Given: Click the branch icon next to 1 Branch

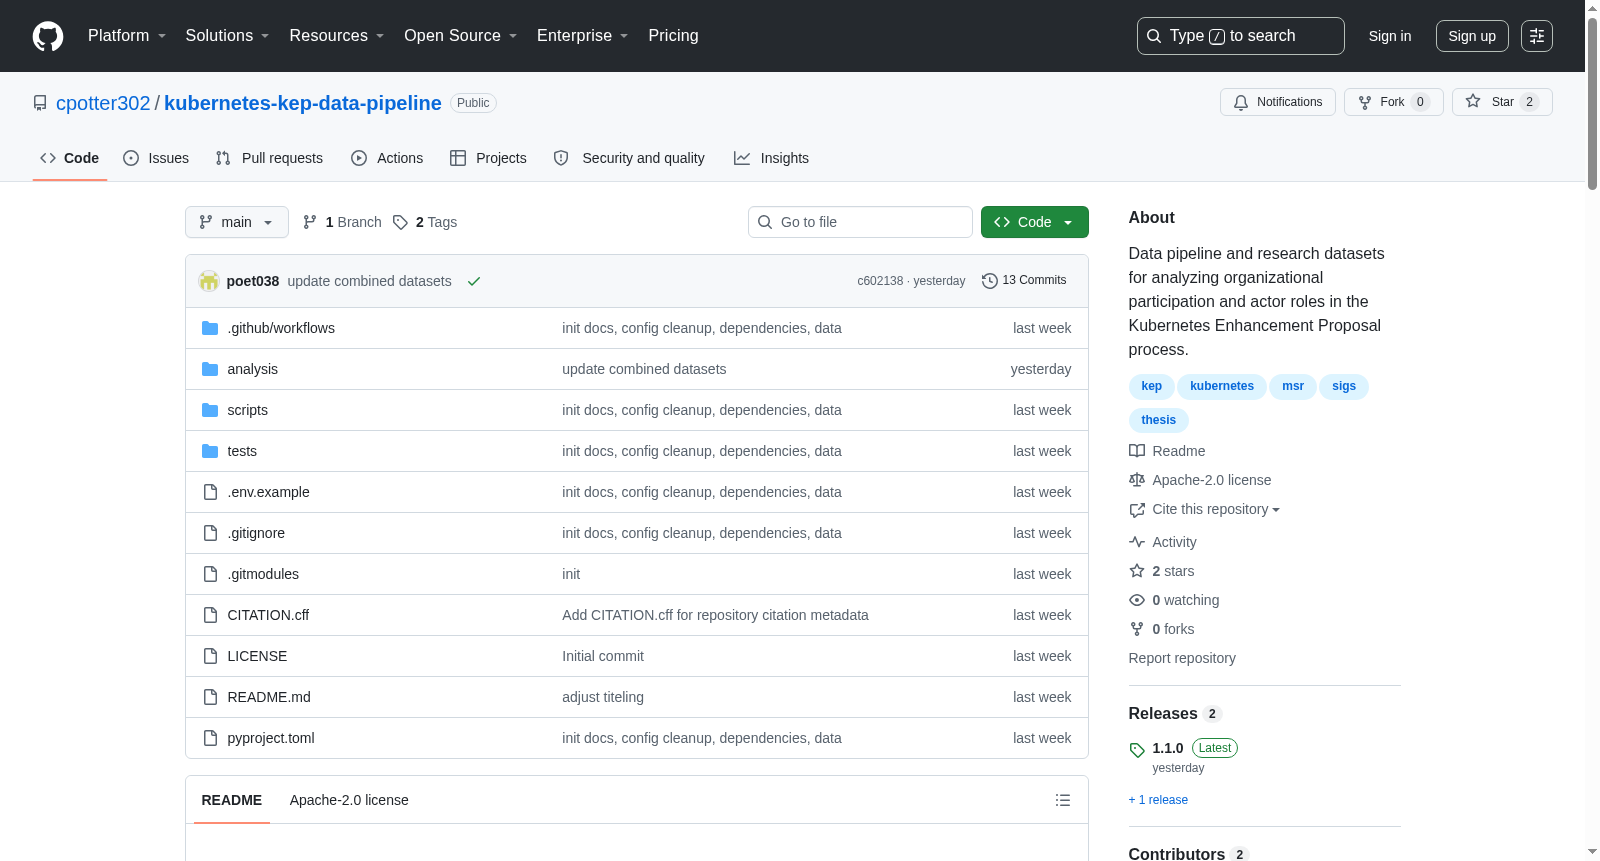Looking at the screenshot, I should click(x=310, y=222).
